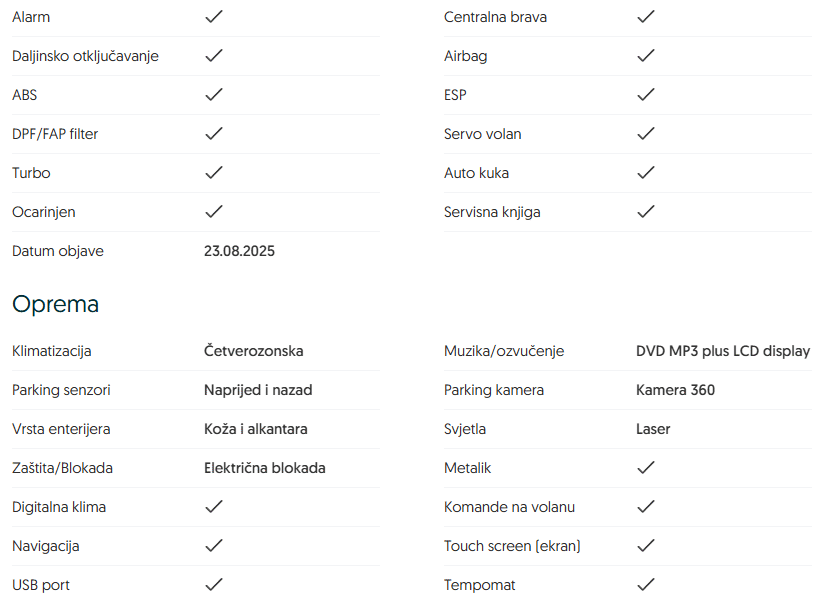This screenshot has width=821, height=600.
Task: Click the Servisna knjiga checkmark
Action: click(646, 212)
